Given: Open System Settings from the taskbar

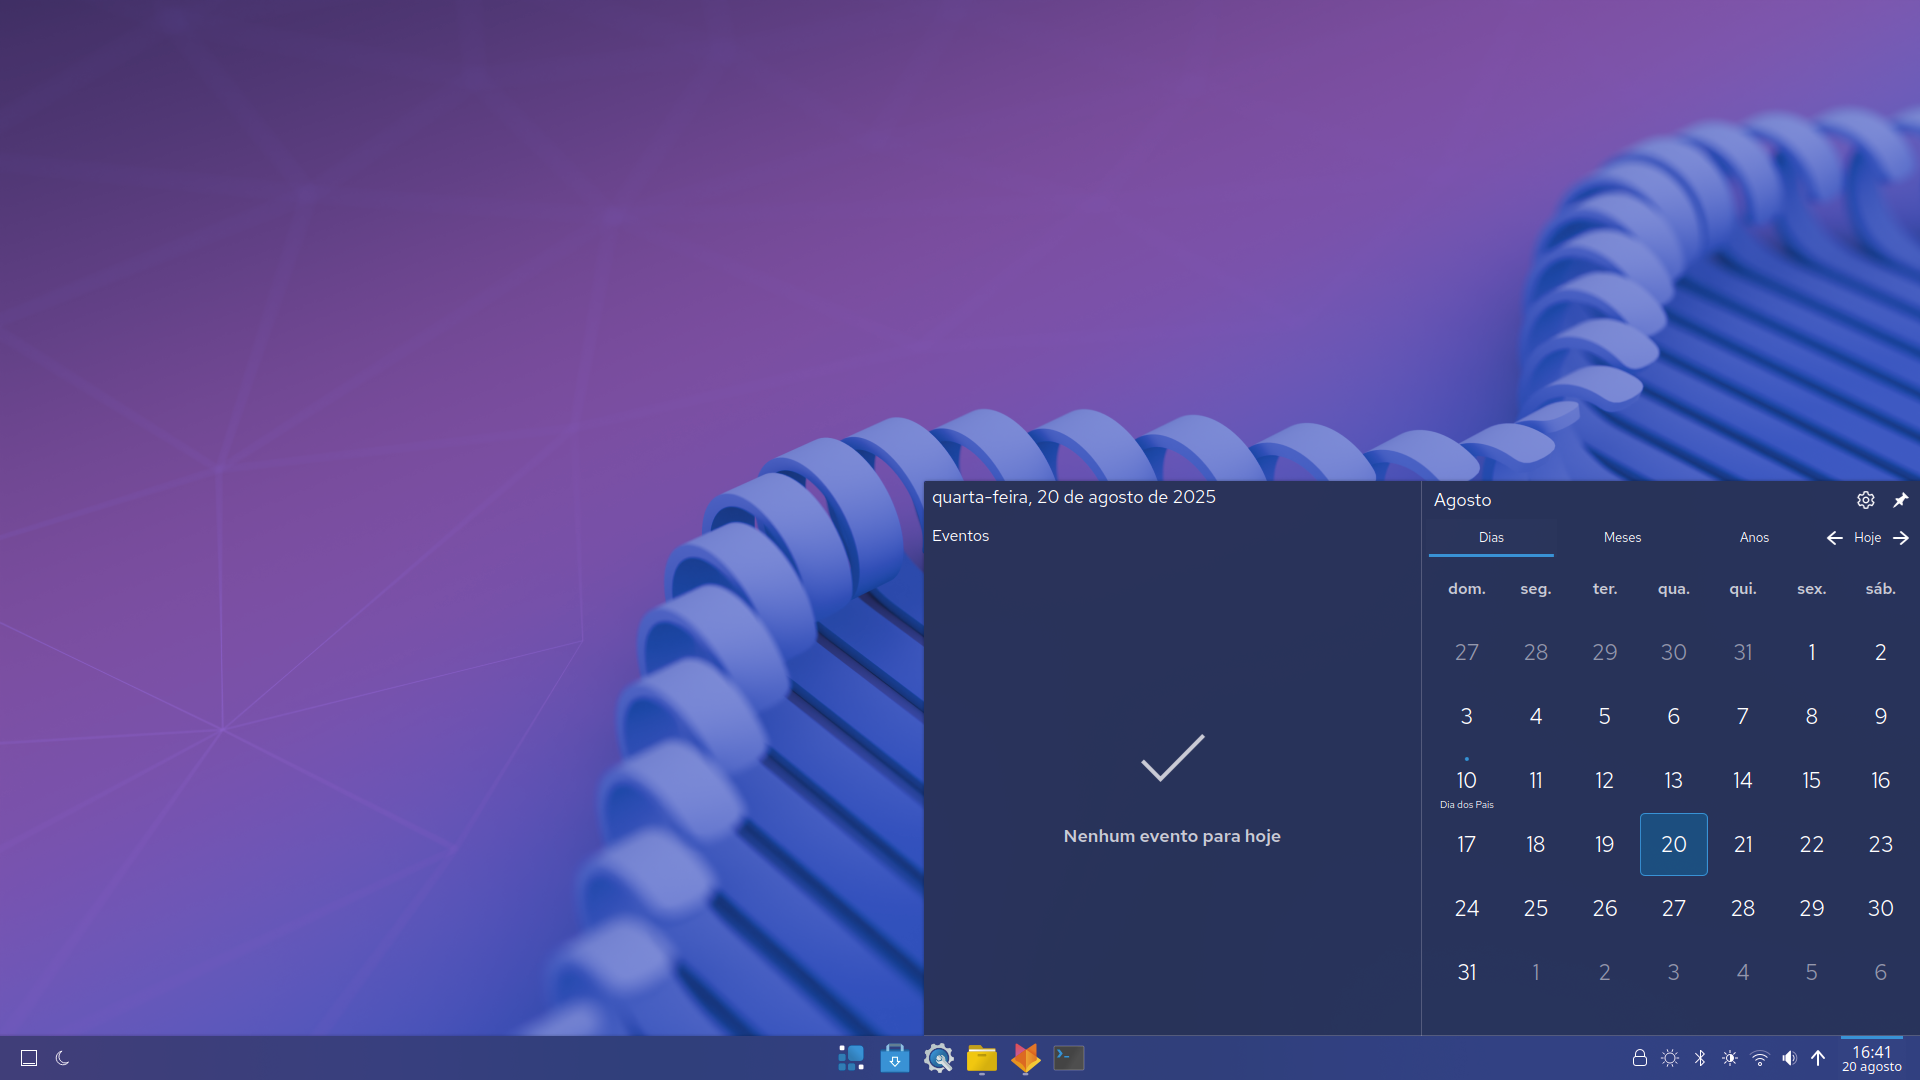Looking at the screenshot, I should click(938, 1057).
